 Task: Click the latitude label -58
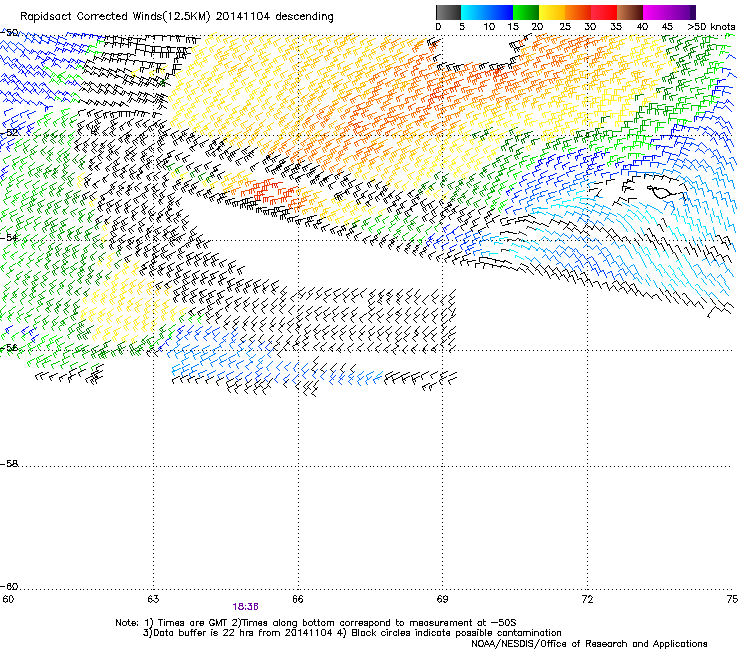coord(9,464)
